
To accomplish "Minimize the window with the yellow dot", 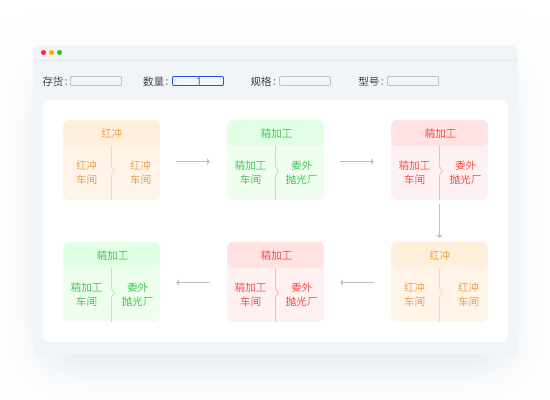I will 52,53.
